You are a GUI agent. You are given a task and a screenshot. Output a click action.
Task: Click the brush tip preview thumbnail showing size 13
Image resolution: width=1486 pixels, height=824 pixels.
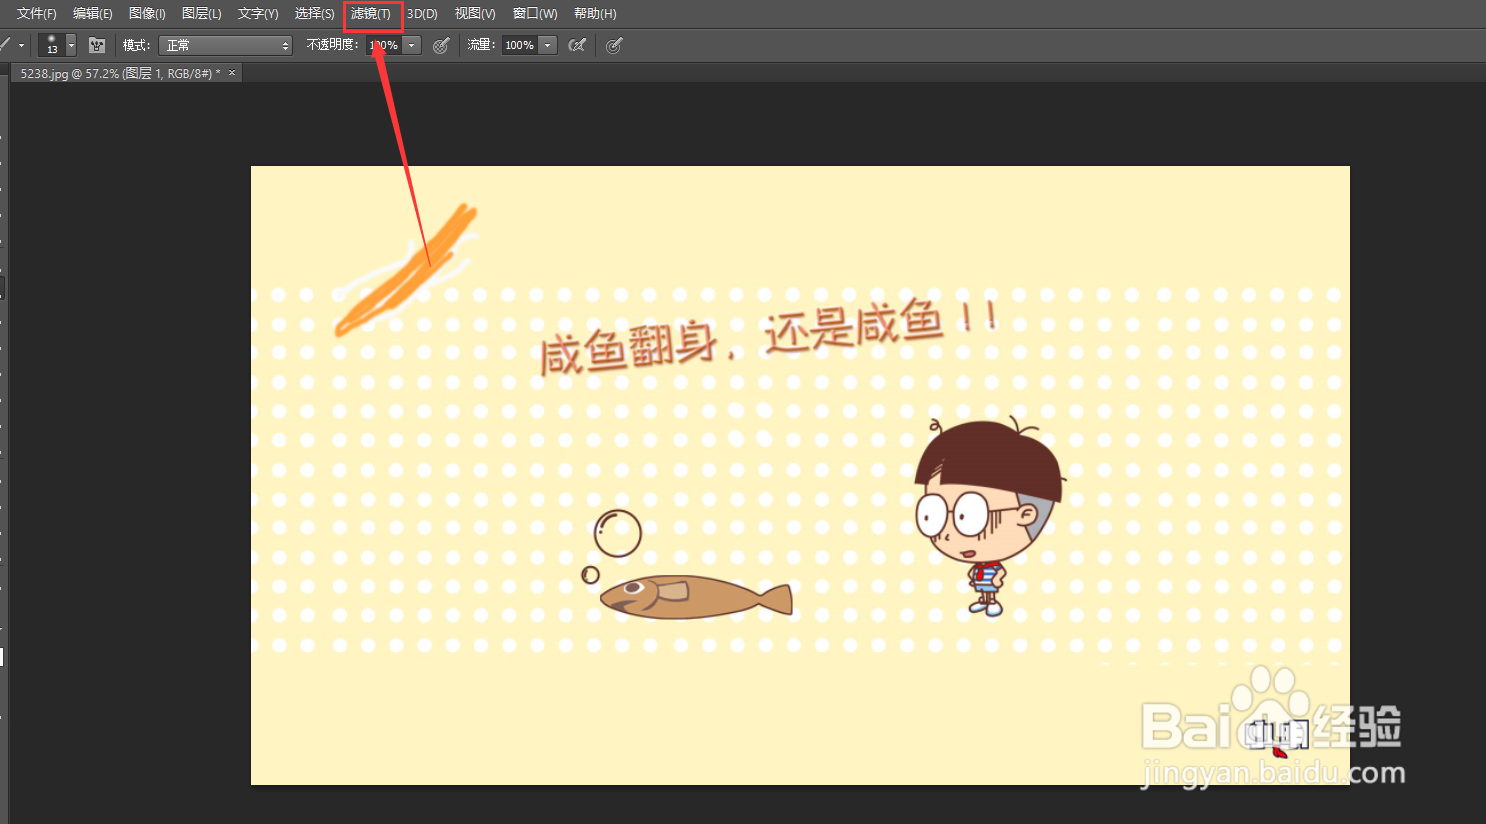pos(51,43)
